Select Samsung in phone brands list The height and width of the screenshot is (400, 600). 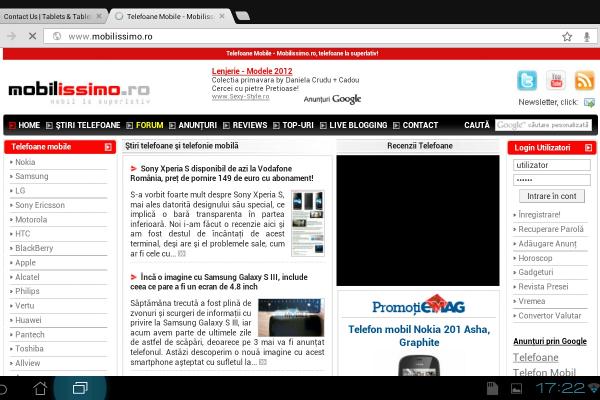[31, 176]
